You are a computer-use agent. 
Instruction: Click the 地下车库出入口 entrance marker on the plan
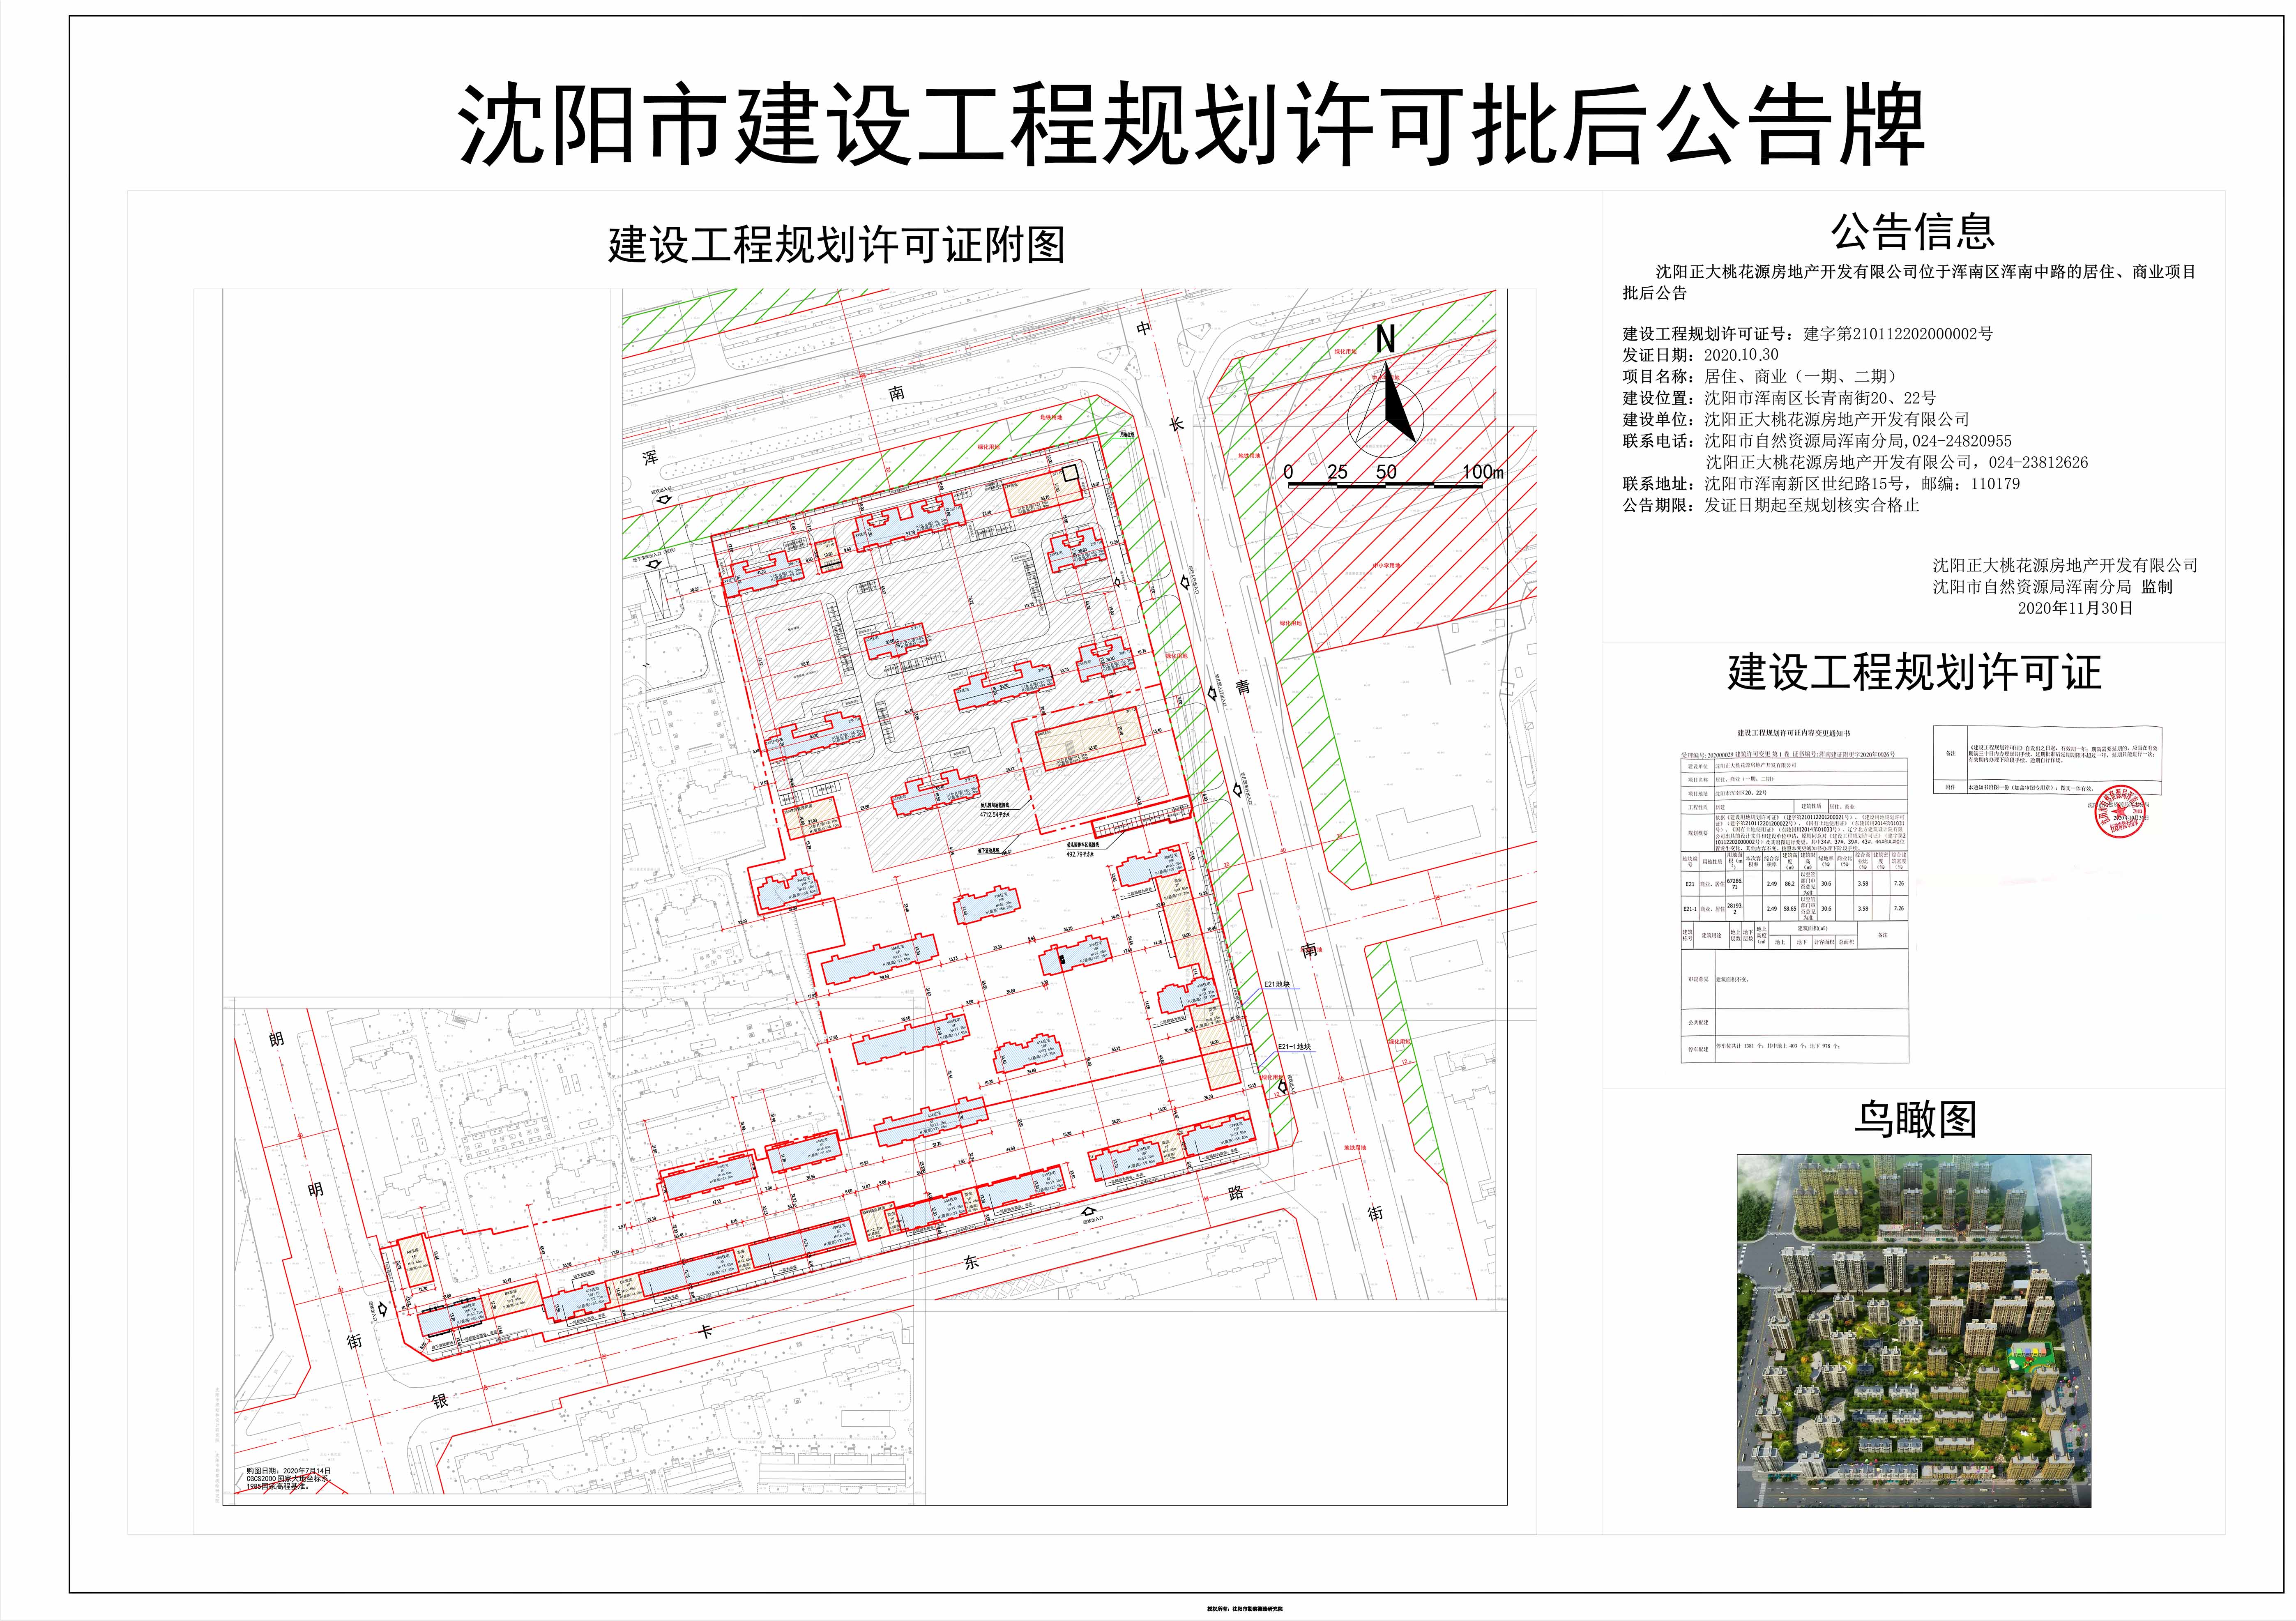tap(654, 564)
